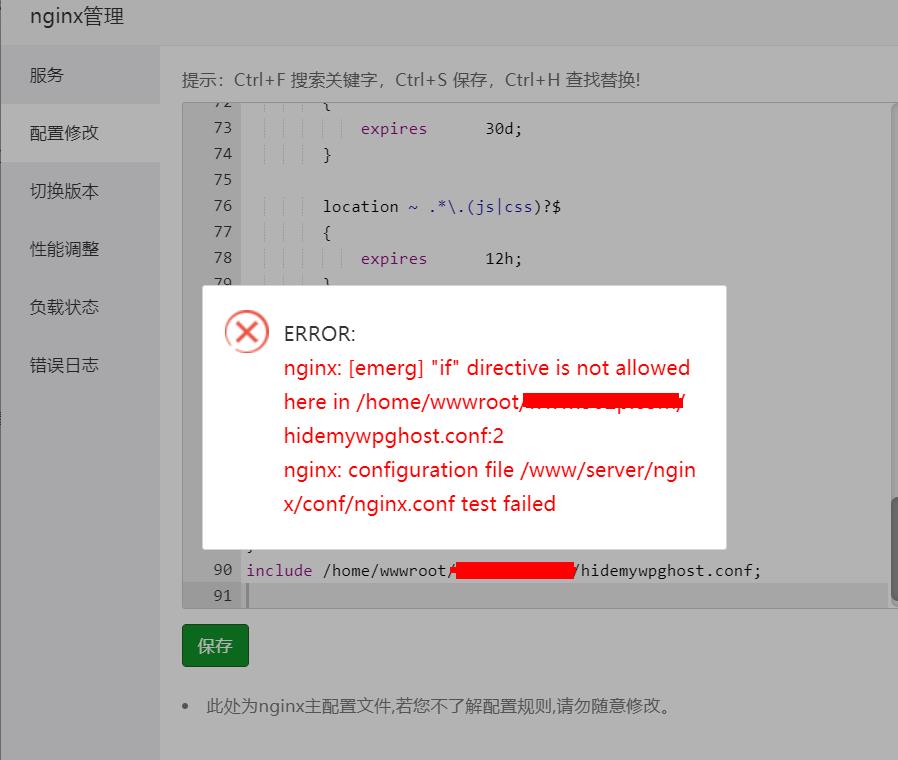View the 负载状态 tab

[x=80, y=307]
